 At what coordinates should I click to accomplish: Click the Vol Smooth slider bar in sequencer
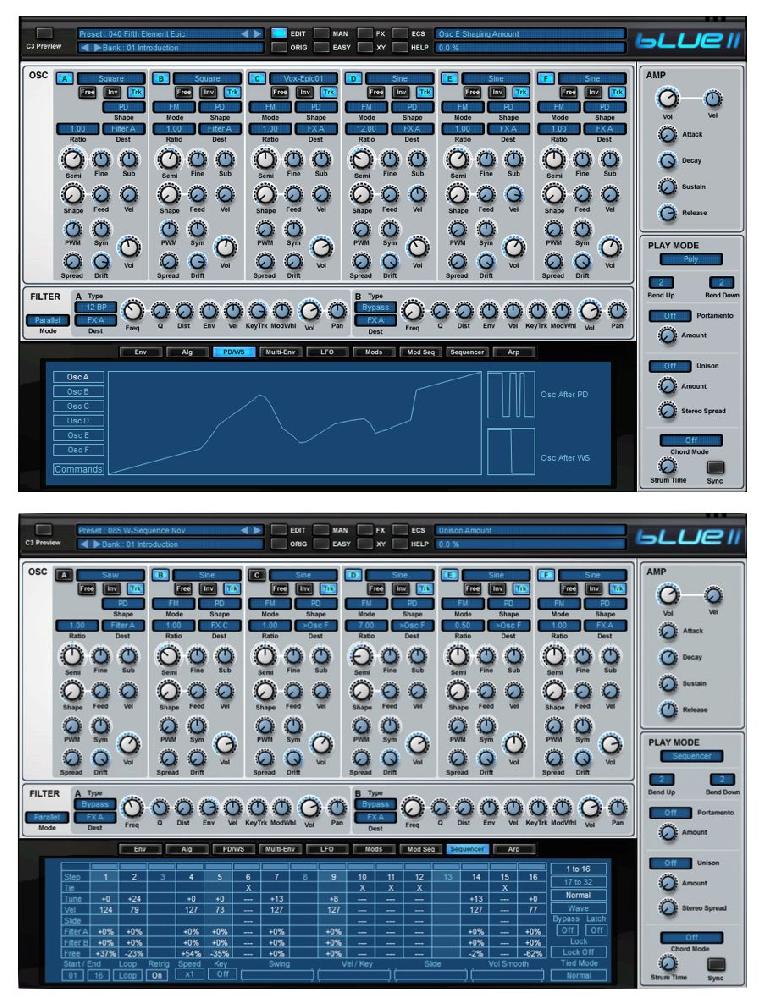coord(508,975)
